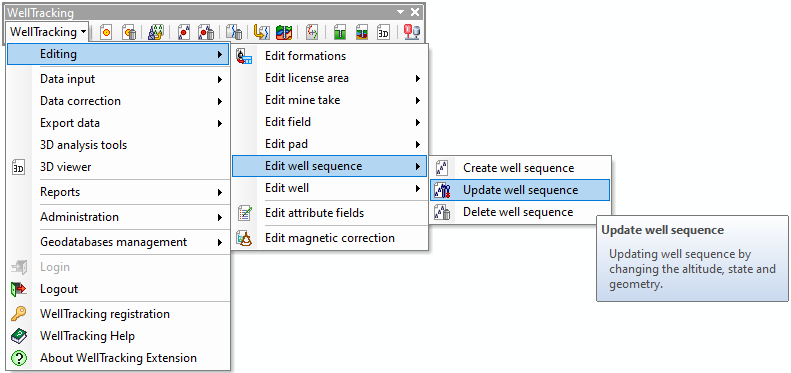Click the red database connection toolbar icon
This screenshot has height=373, width=791.
[411, 33]
